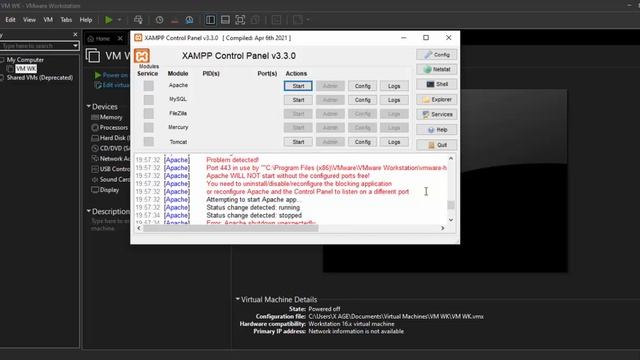Toggle Tomcat service checkbox
This screenshot has width=640, height=360.
(149, 142)
